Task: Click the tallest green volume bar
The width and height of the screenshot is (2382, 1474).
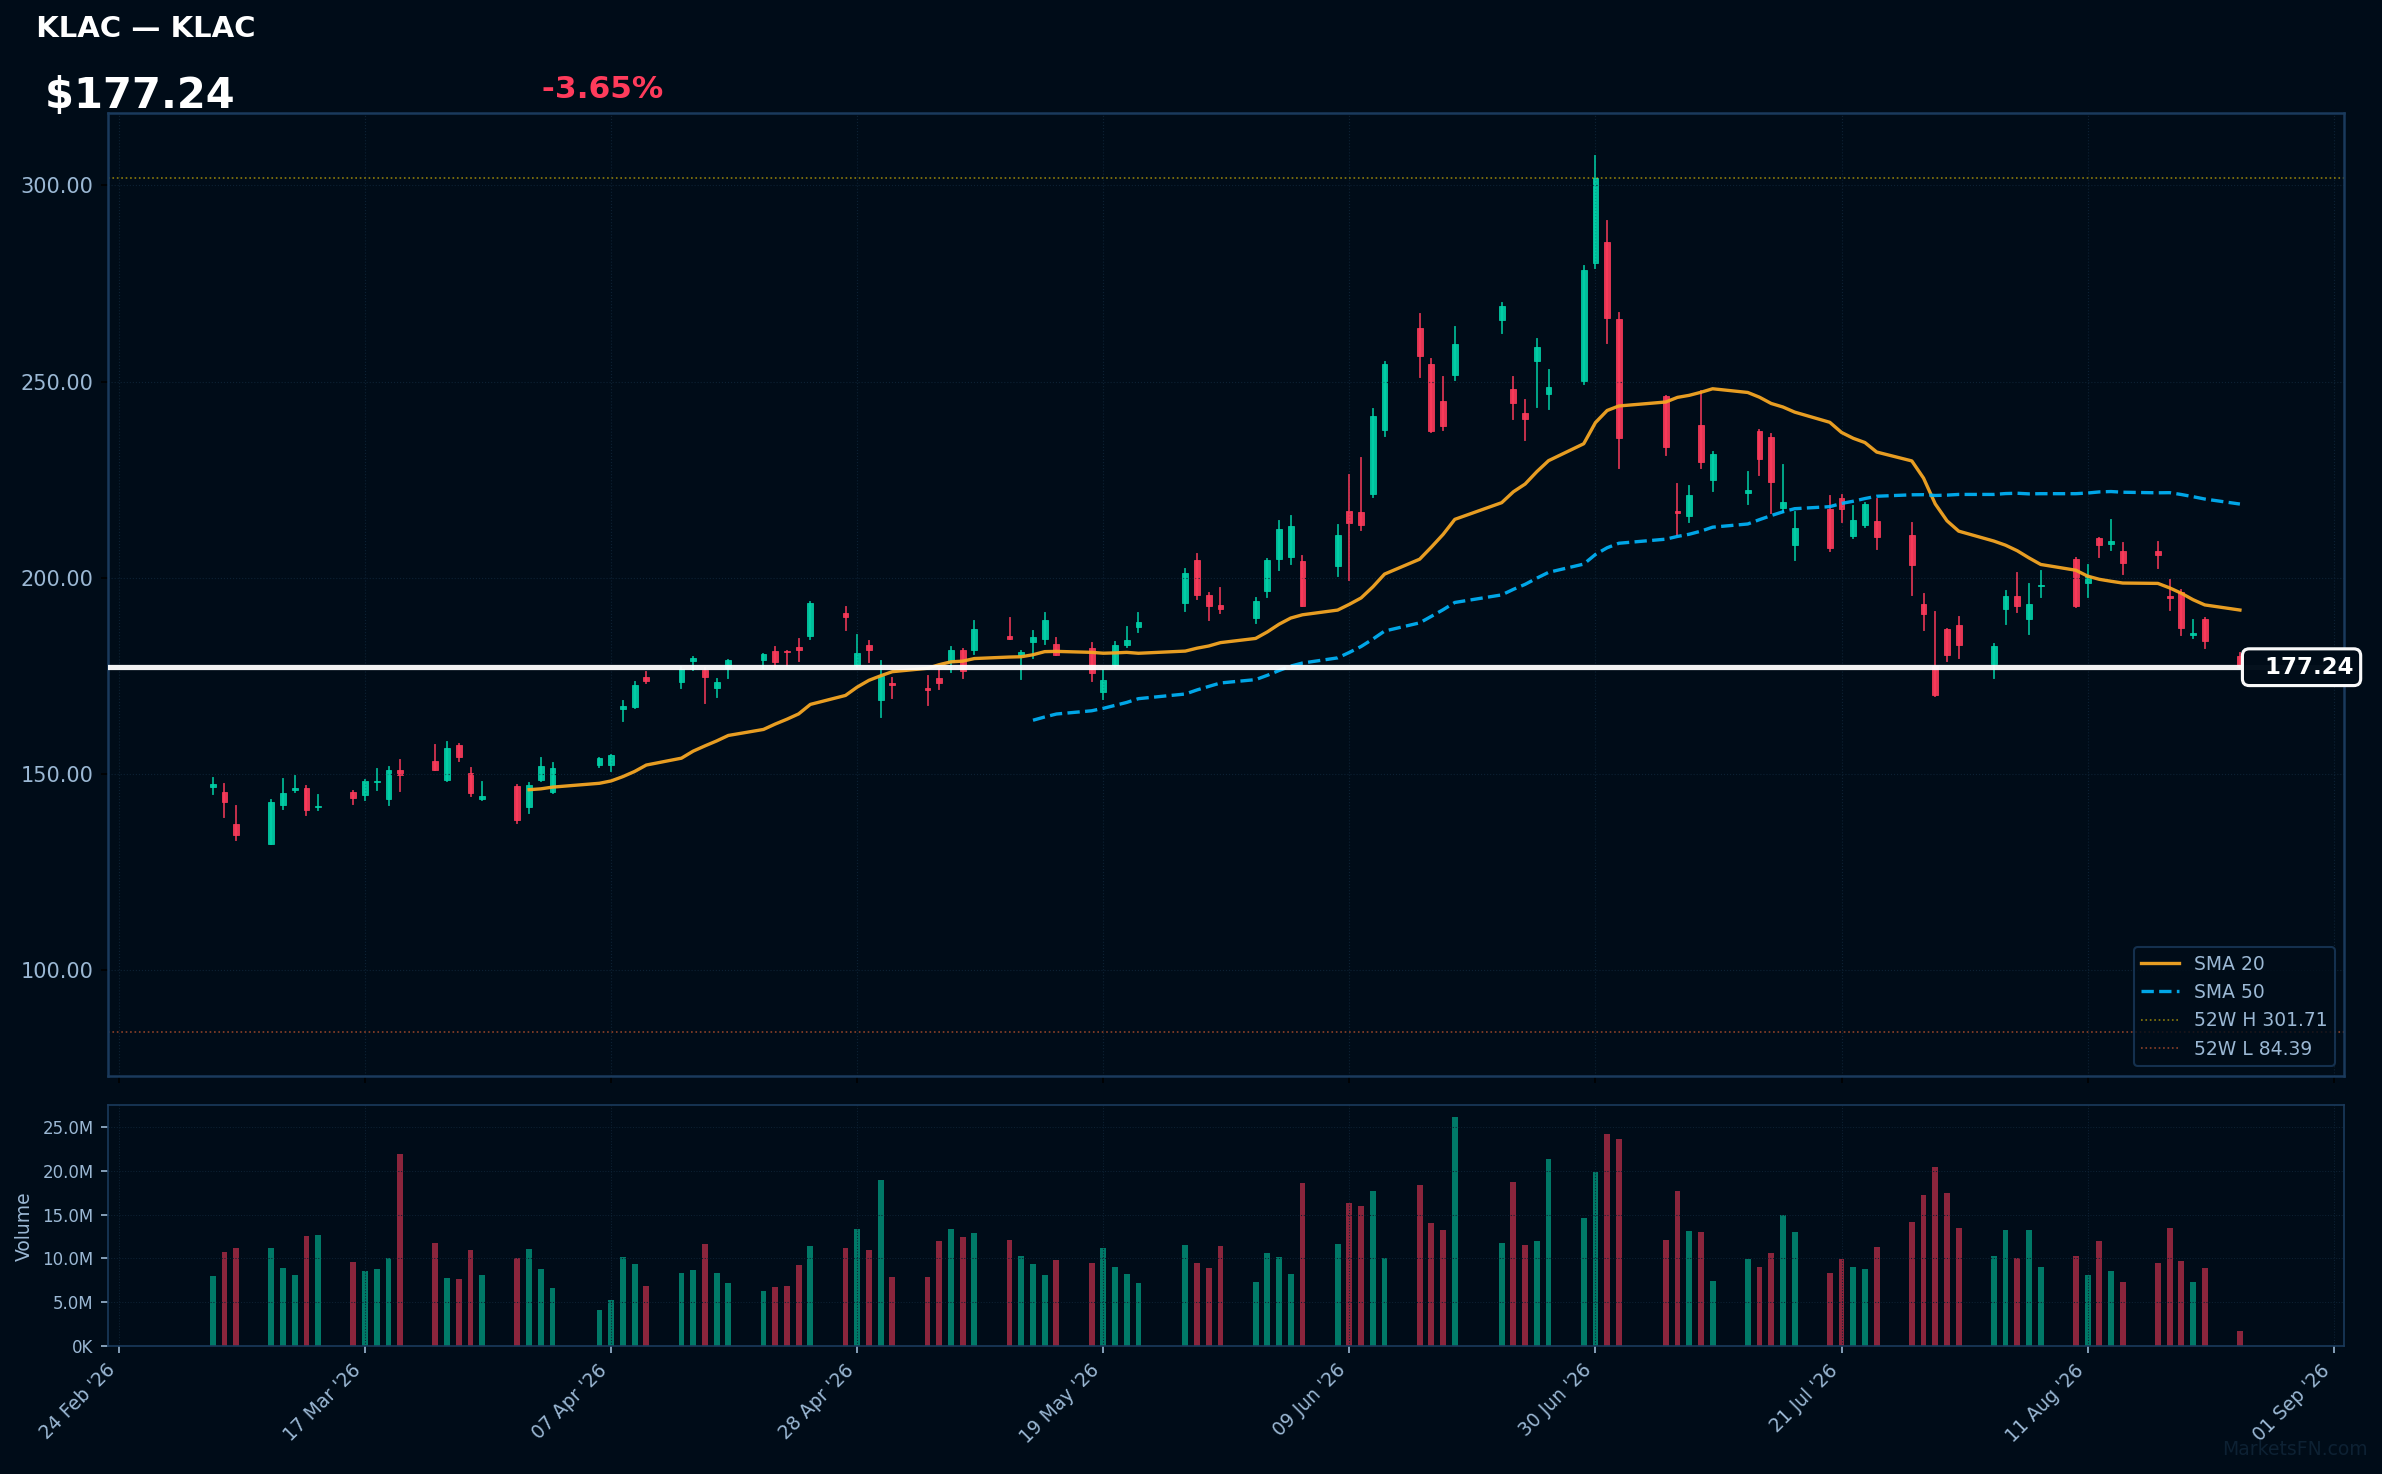Action: click(x=1455, y=1232)
